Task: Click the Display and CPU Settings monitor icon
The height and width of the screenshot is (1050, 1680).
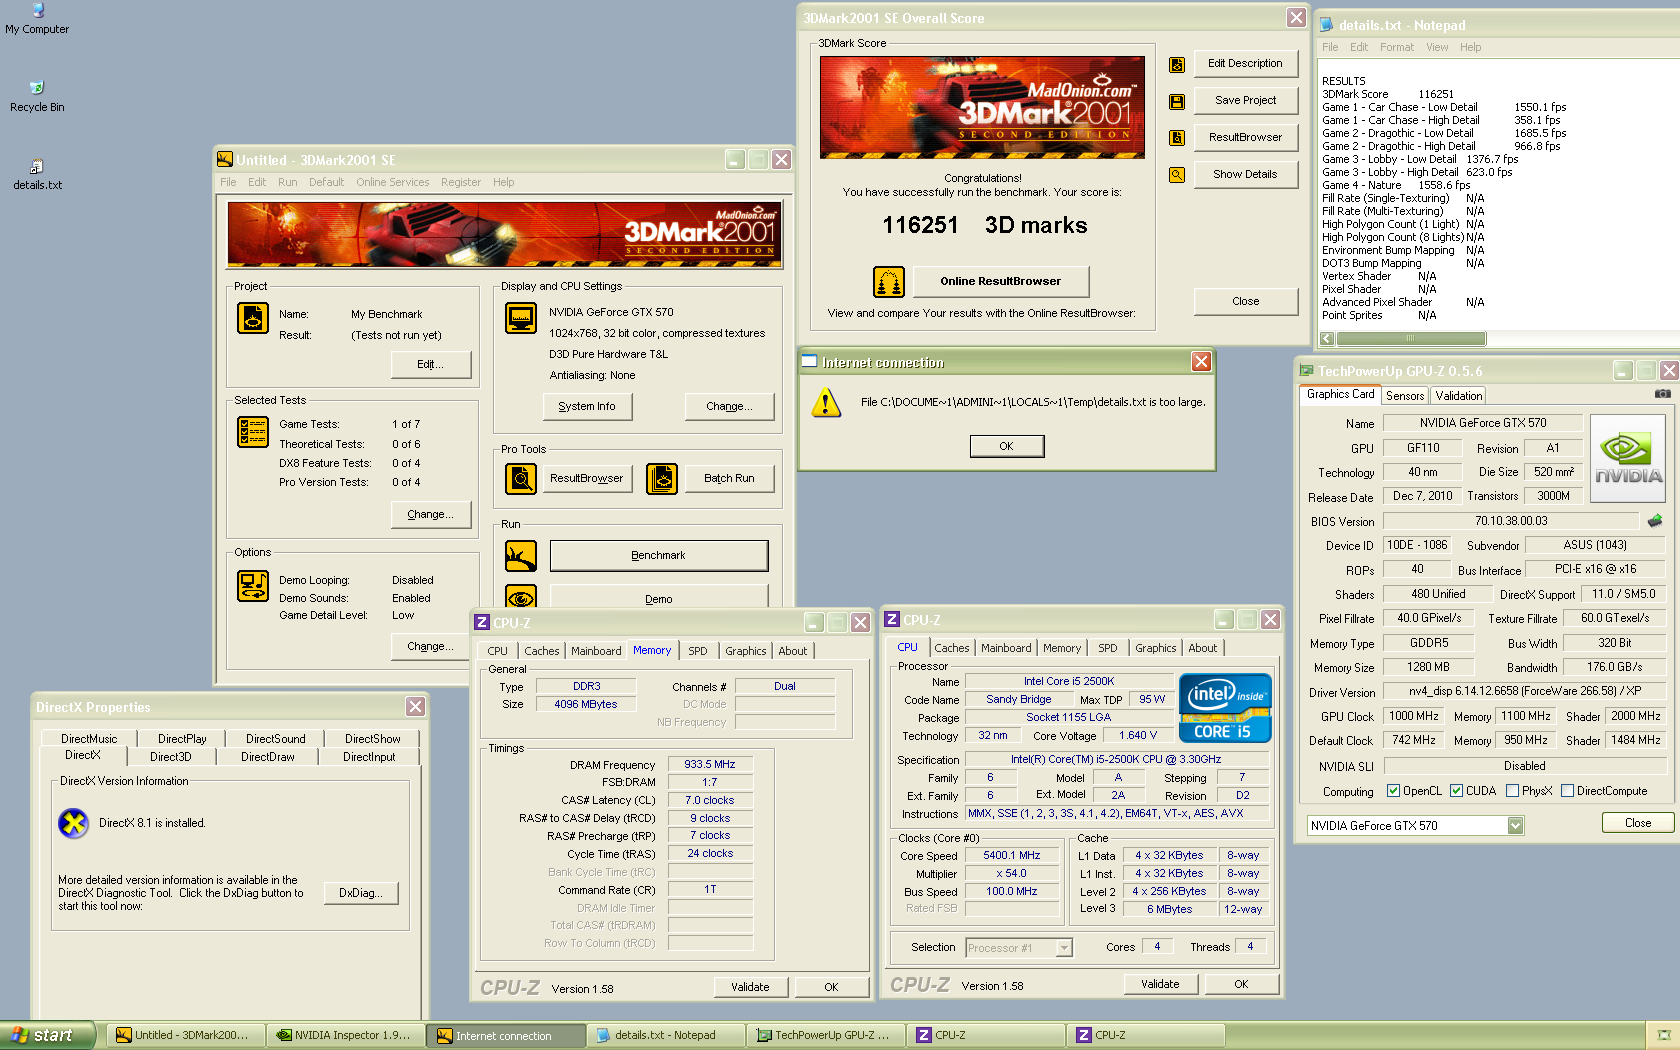Action: coord(521,318)
